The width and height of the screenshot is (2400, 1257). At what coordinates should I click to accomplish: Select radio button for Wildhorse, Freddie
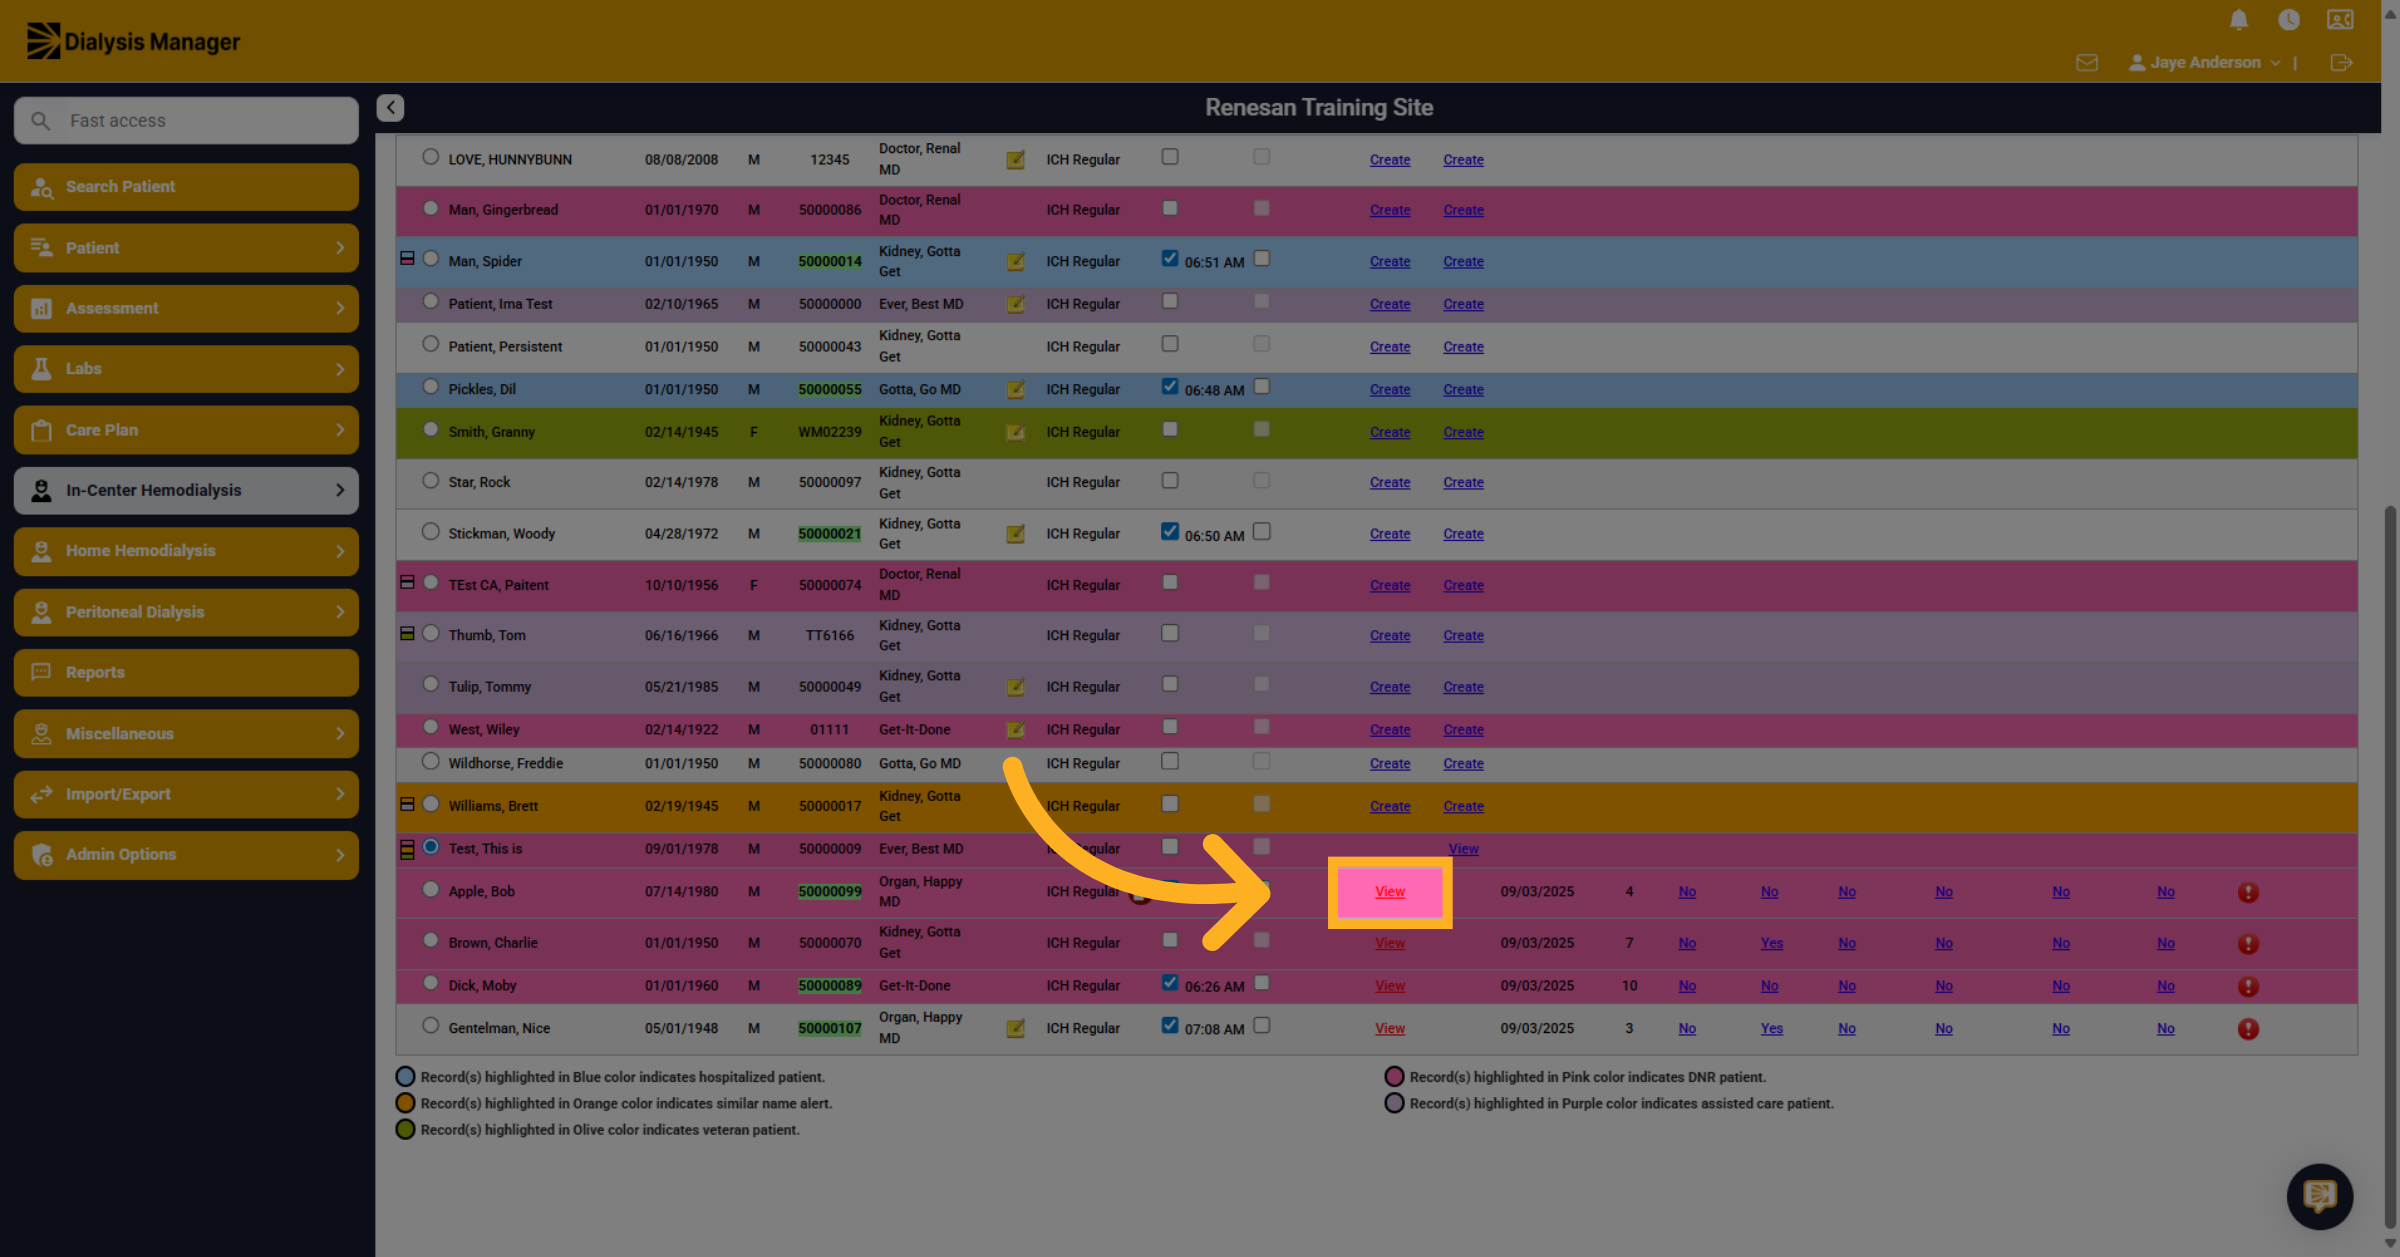tap(430, 761)
